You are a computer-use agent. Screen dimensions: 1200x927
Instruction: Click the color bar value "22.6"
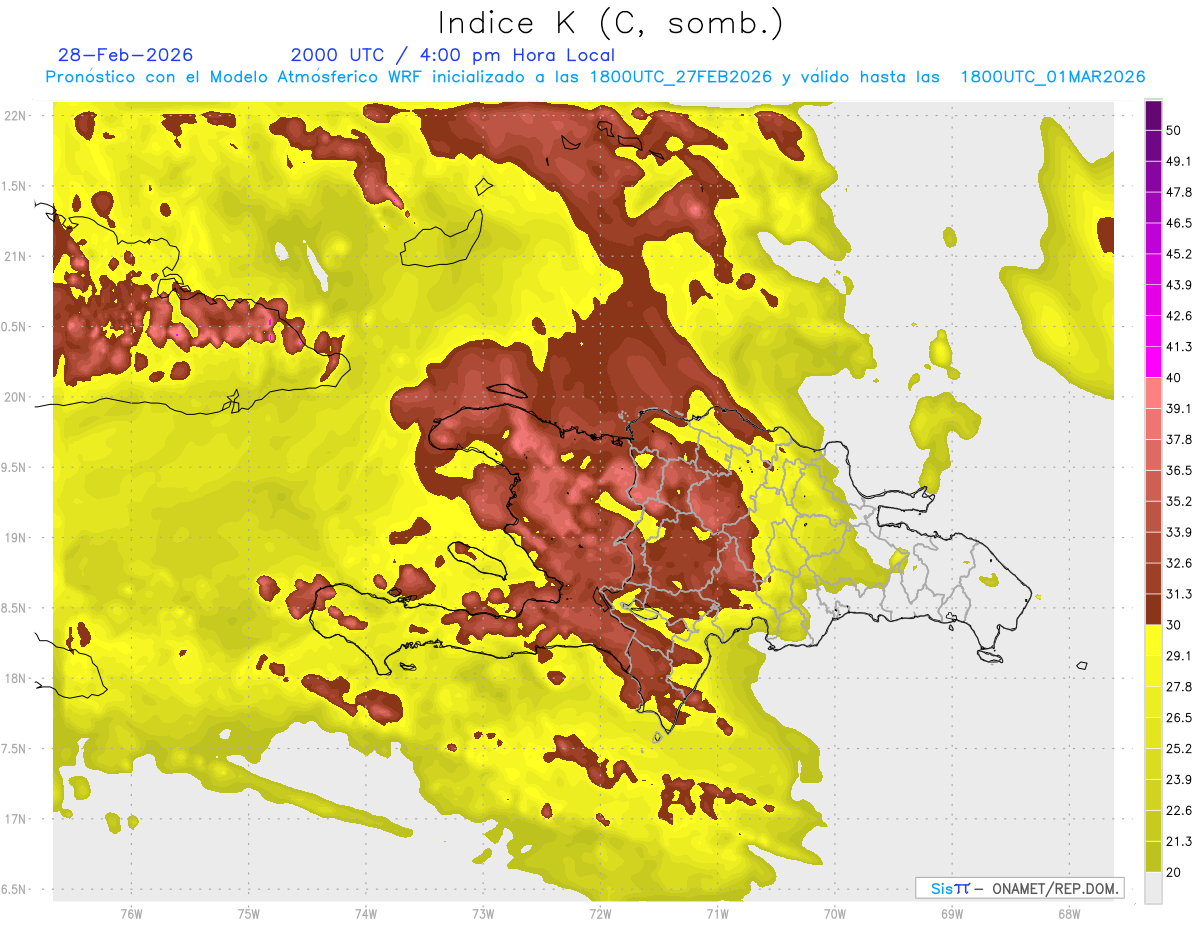pyautogui.click(x=1179, y=811)
